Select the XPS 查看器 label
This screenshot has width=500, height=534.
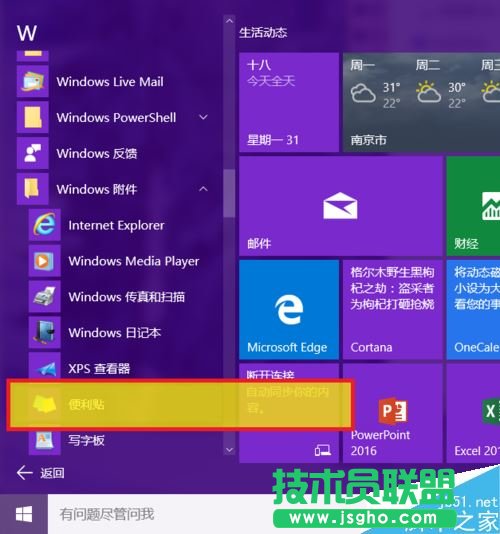point(99,368)
